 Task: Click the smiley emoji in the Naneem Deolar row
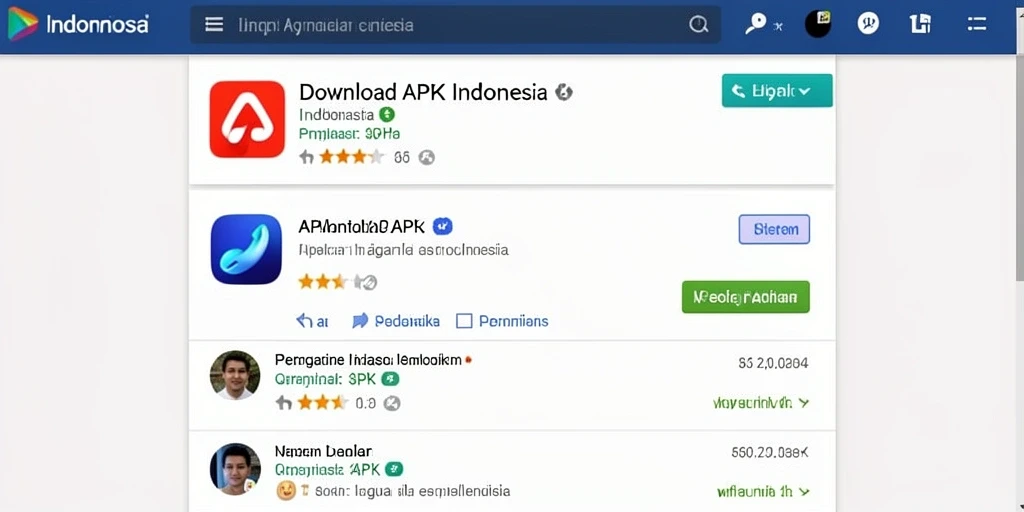click(285, 491)
